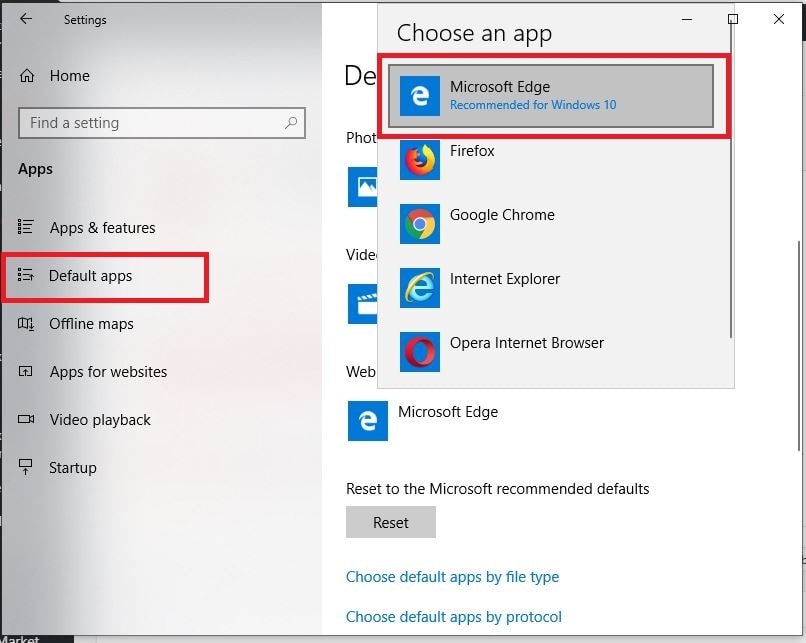Click the Startup icon
The image size is (806, 643).
(x=26, y=467)
